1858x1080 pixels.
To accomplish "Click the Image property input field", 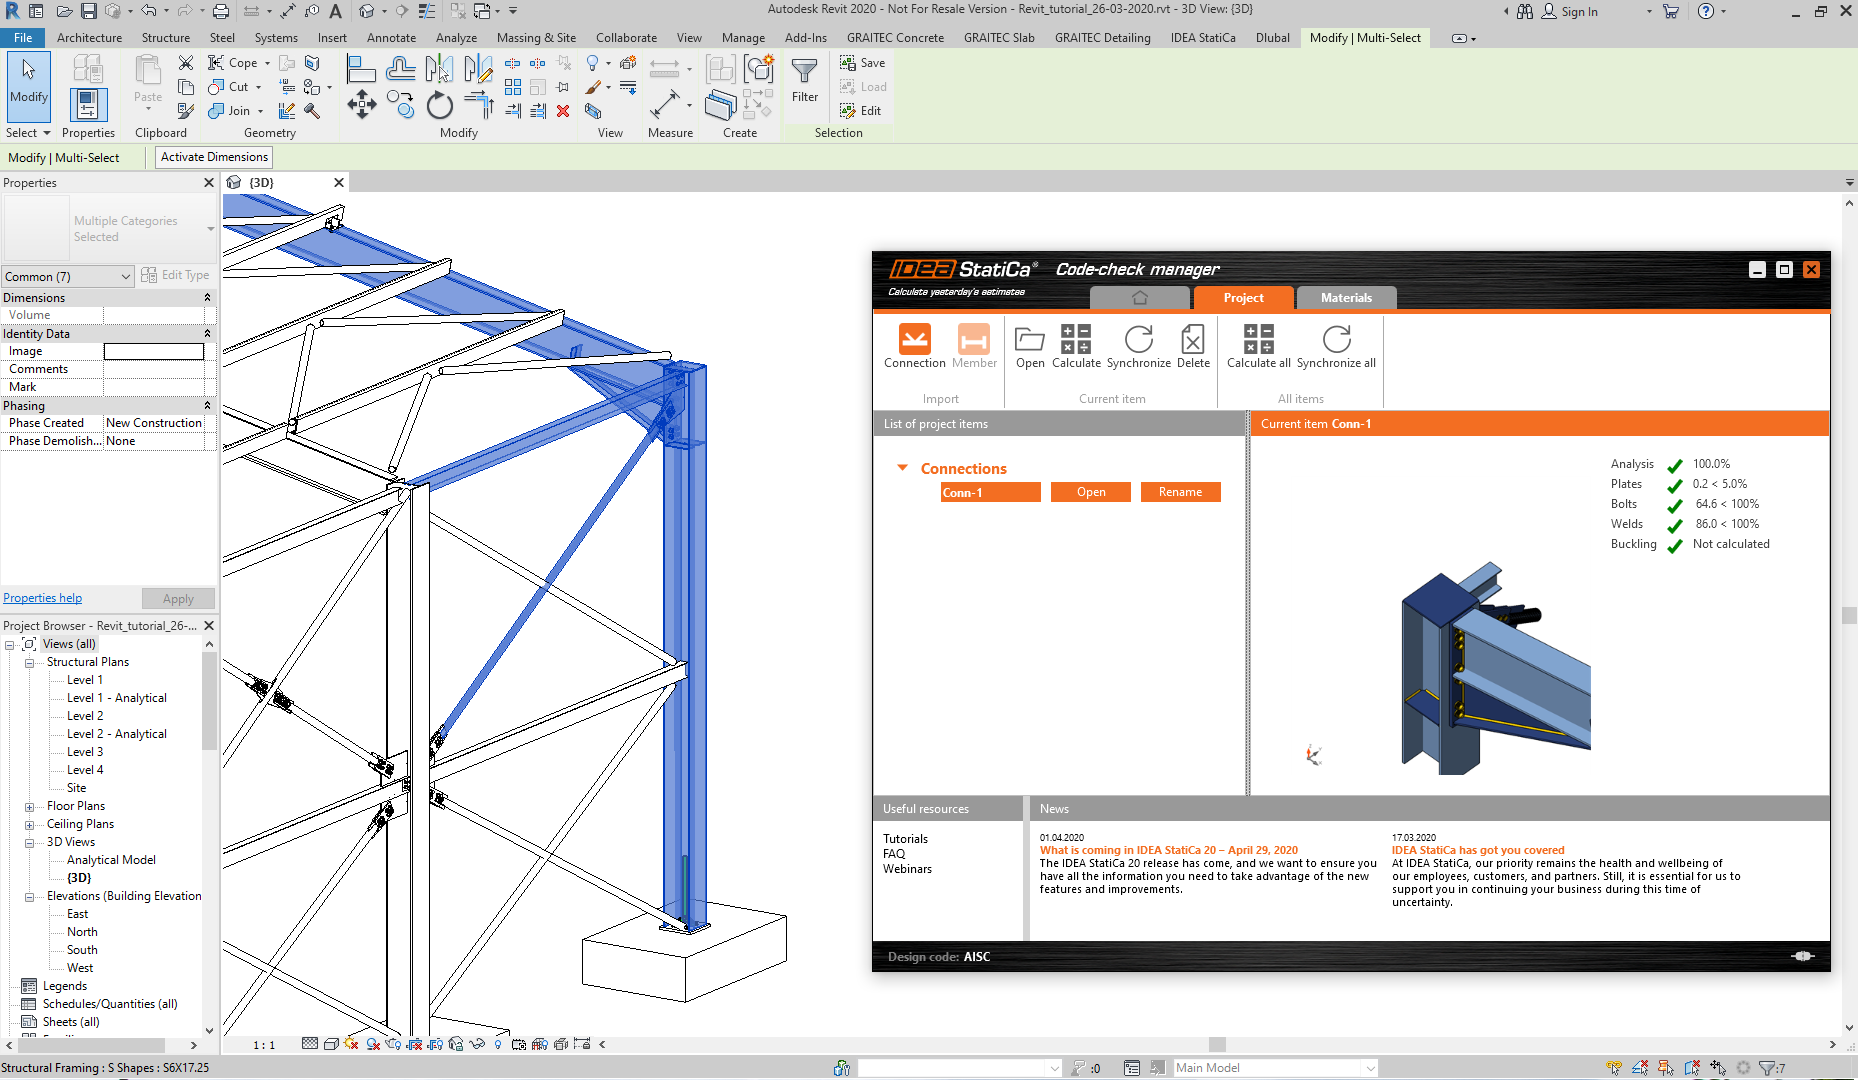I will 154,351.
